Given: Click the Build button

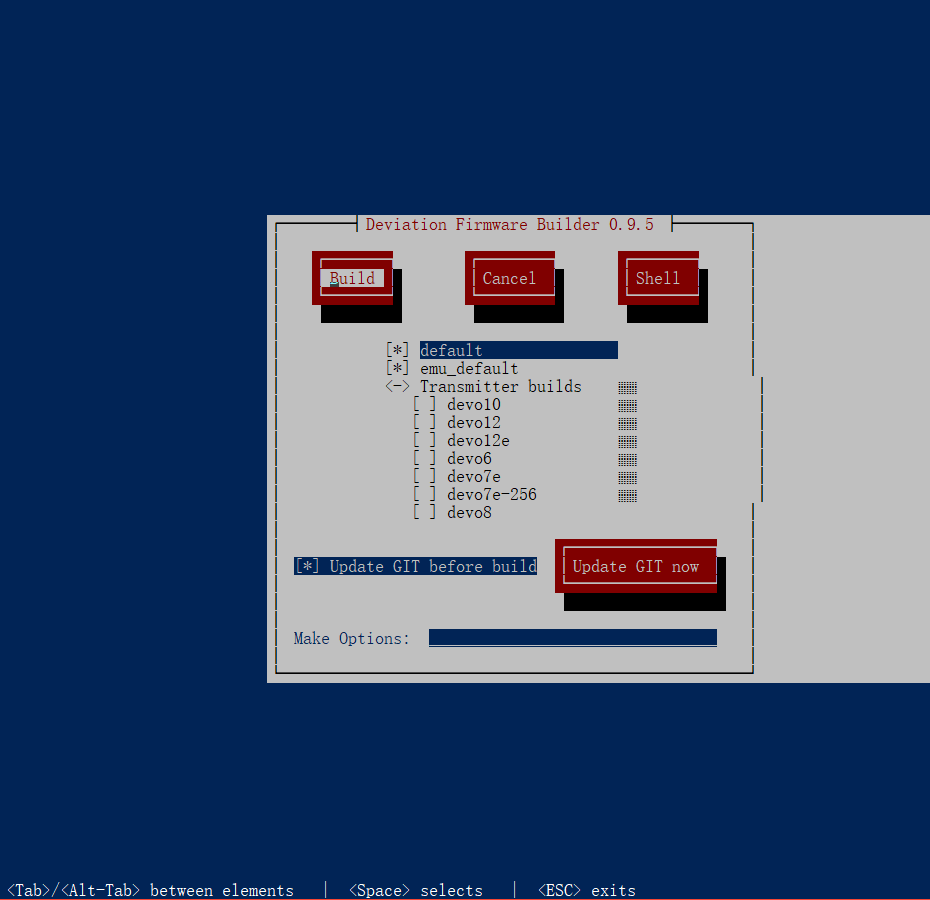Looking at the screenshot, I should pyautogui.click(x=352, y=278).
